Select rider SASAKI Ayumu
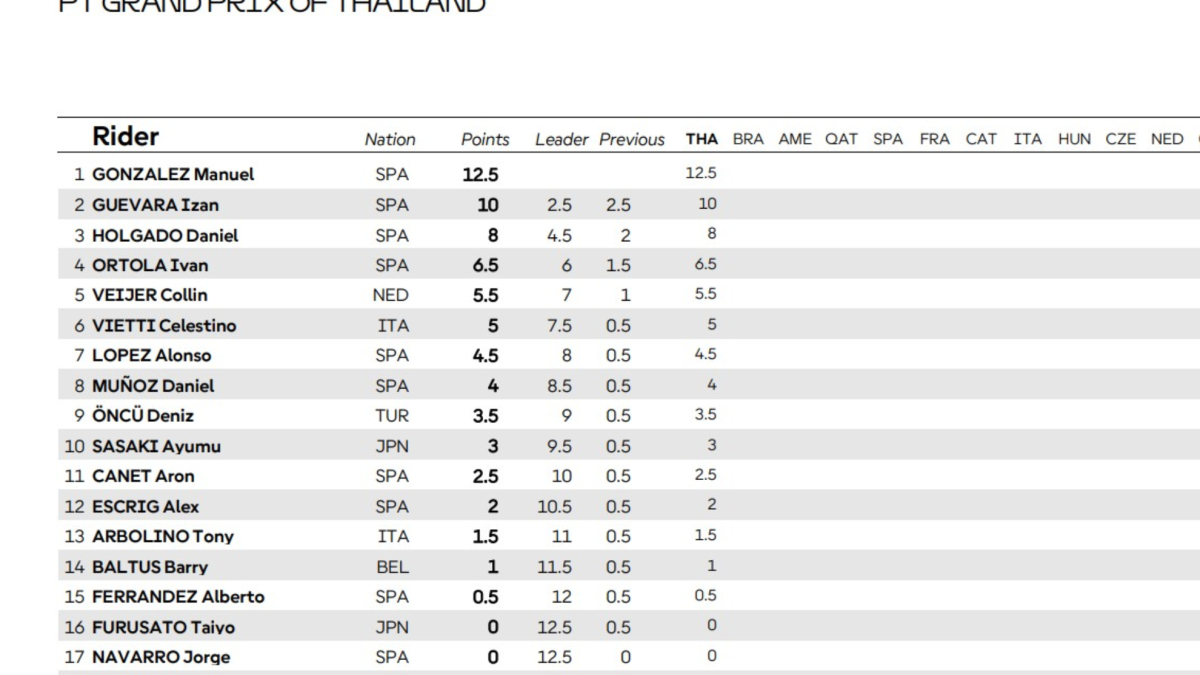This screenshot has height=675, width=1200. 156,447
